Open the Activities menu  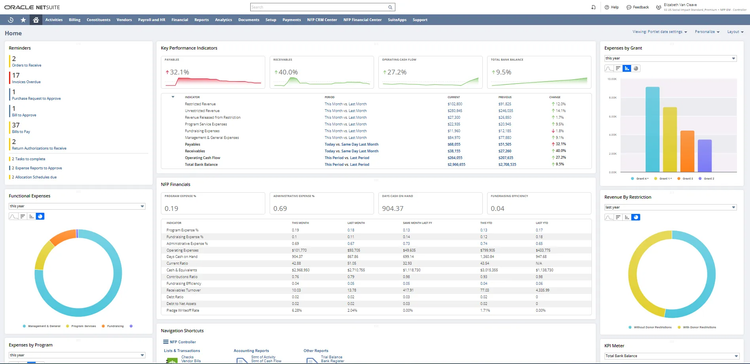pyautogui.click(x=54, y=20)
